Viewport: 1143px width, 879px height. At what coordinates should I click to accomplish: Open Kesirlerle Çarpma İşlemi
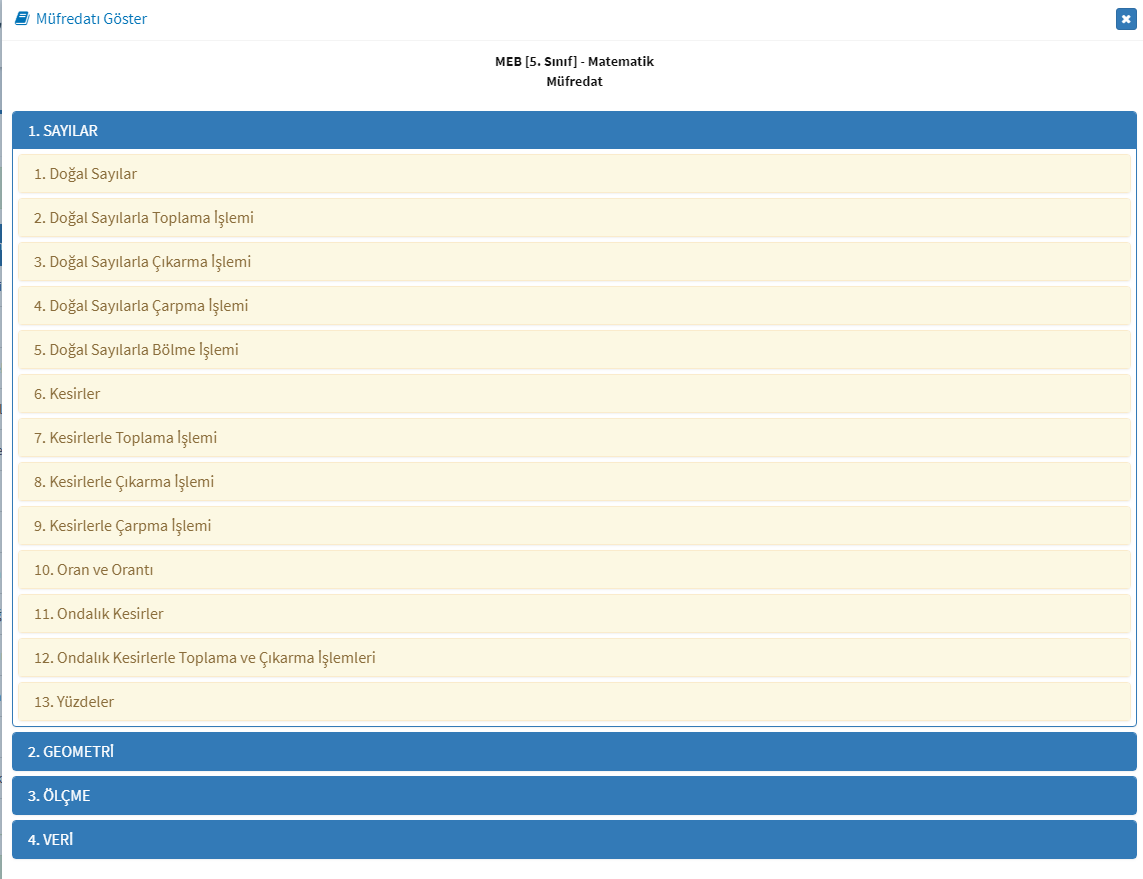point(574,526)
